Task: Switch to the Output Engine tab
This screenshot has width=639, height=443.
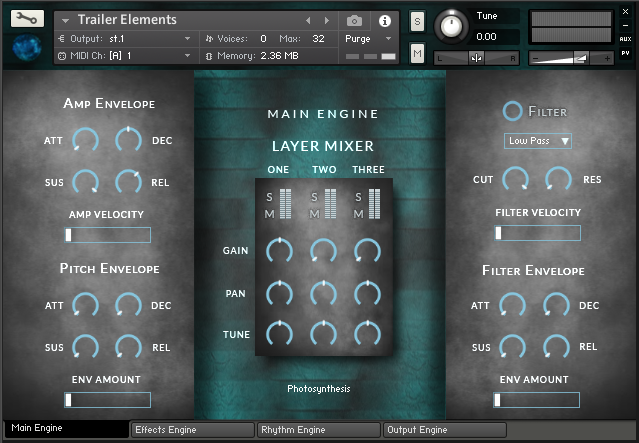Action: [445, 430]
